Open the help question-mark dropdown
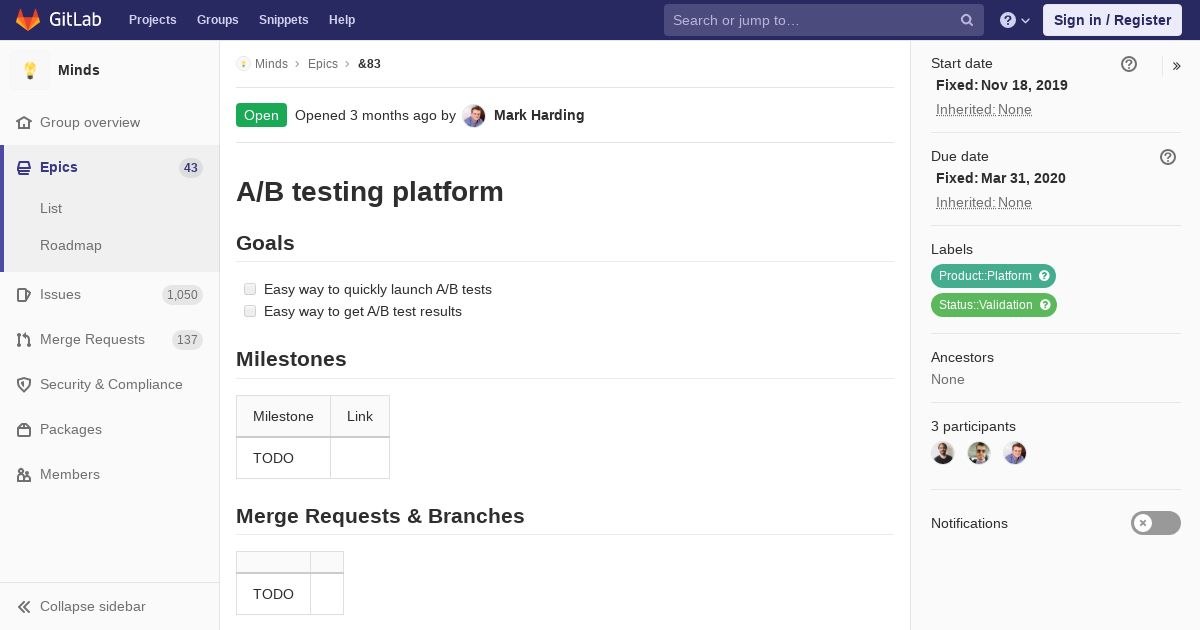 tap(1015, 20)
